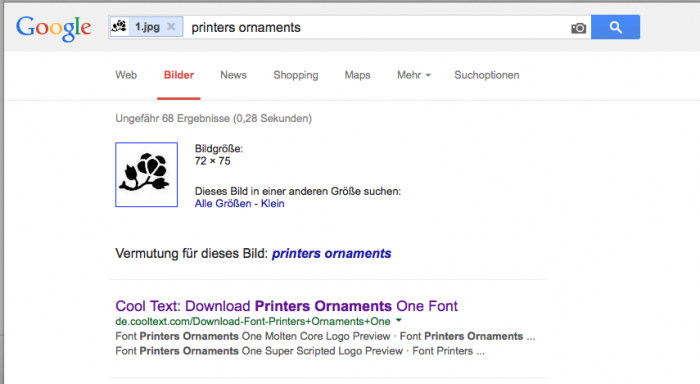Click the printers ornaments best guess link
The height and width of the screenshot is (384, 700).
[331, 254]
